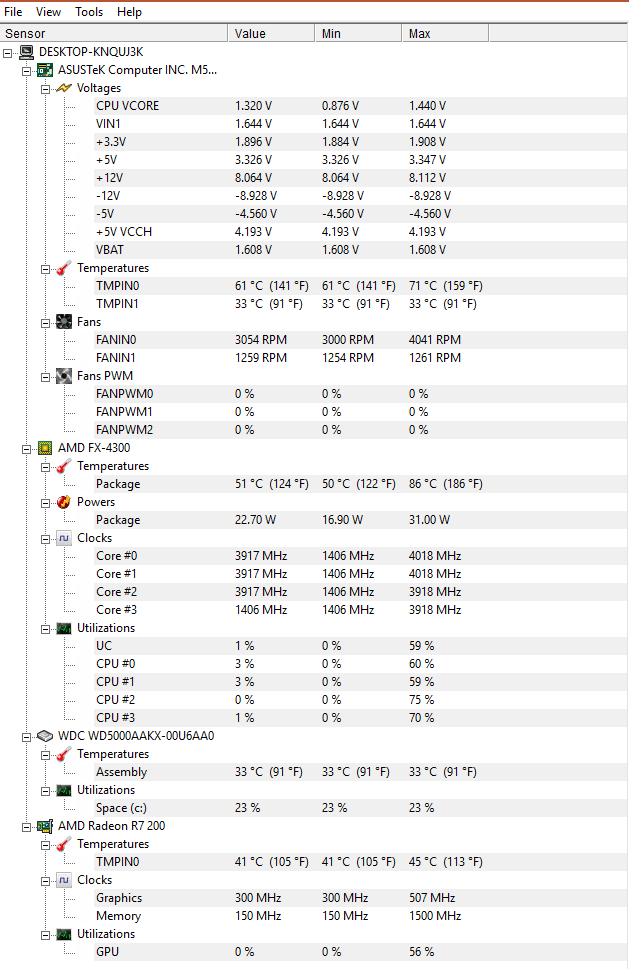Click the Value column header
This screenshot has width=629, height=969.
click(271, 33)
